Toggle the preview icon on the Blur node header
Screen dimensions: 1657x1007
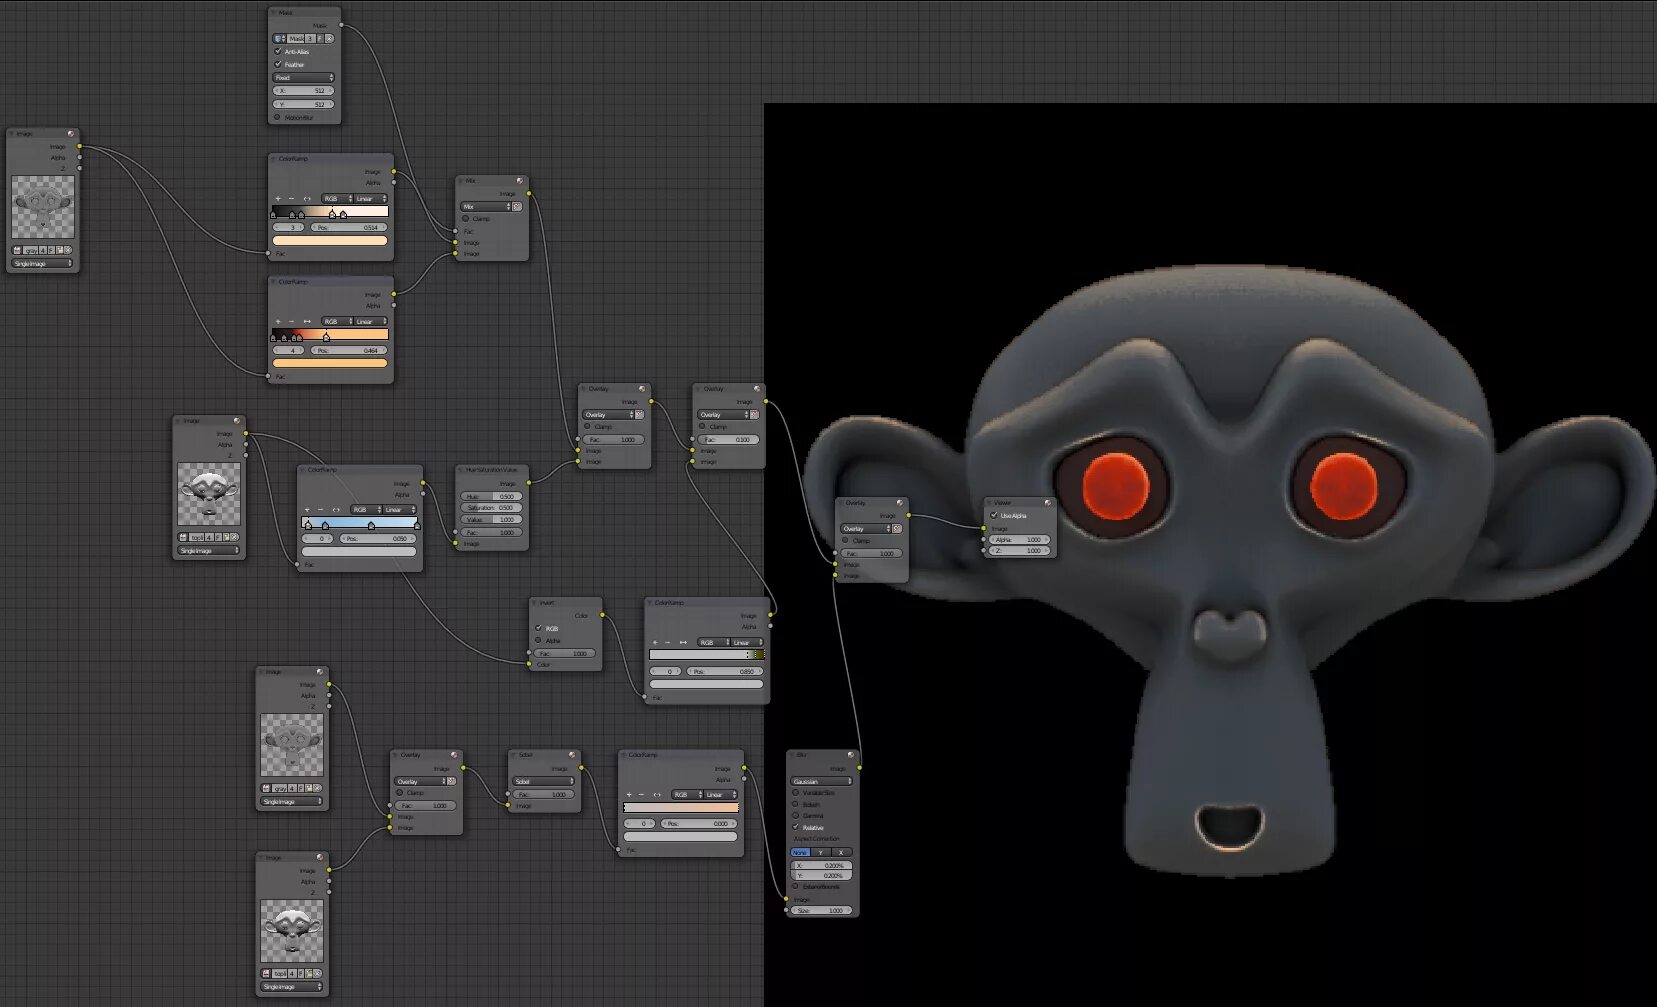851,755
